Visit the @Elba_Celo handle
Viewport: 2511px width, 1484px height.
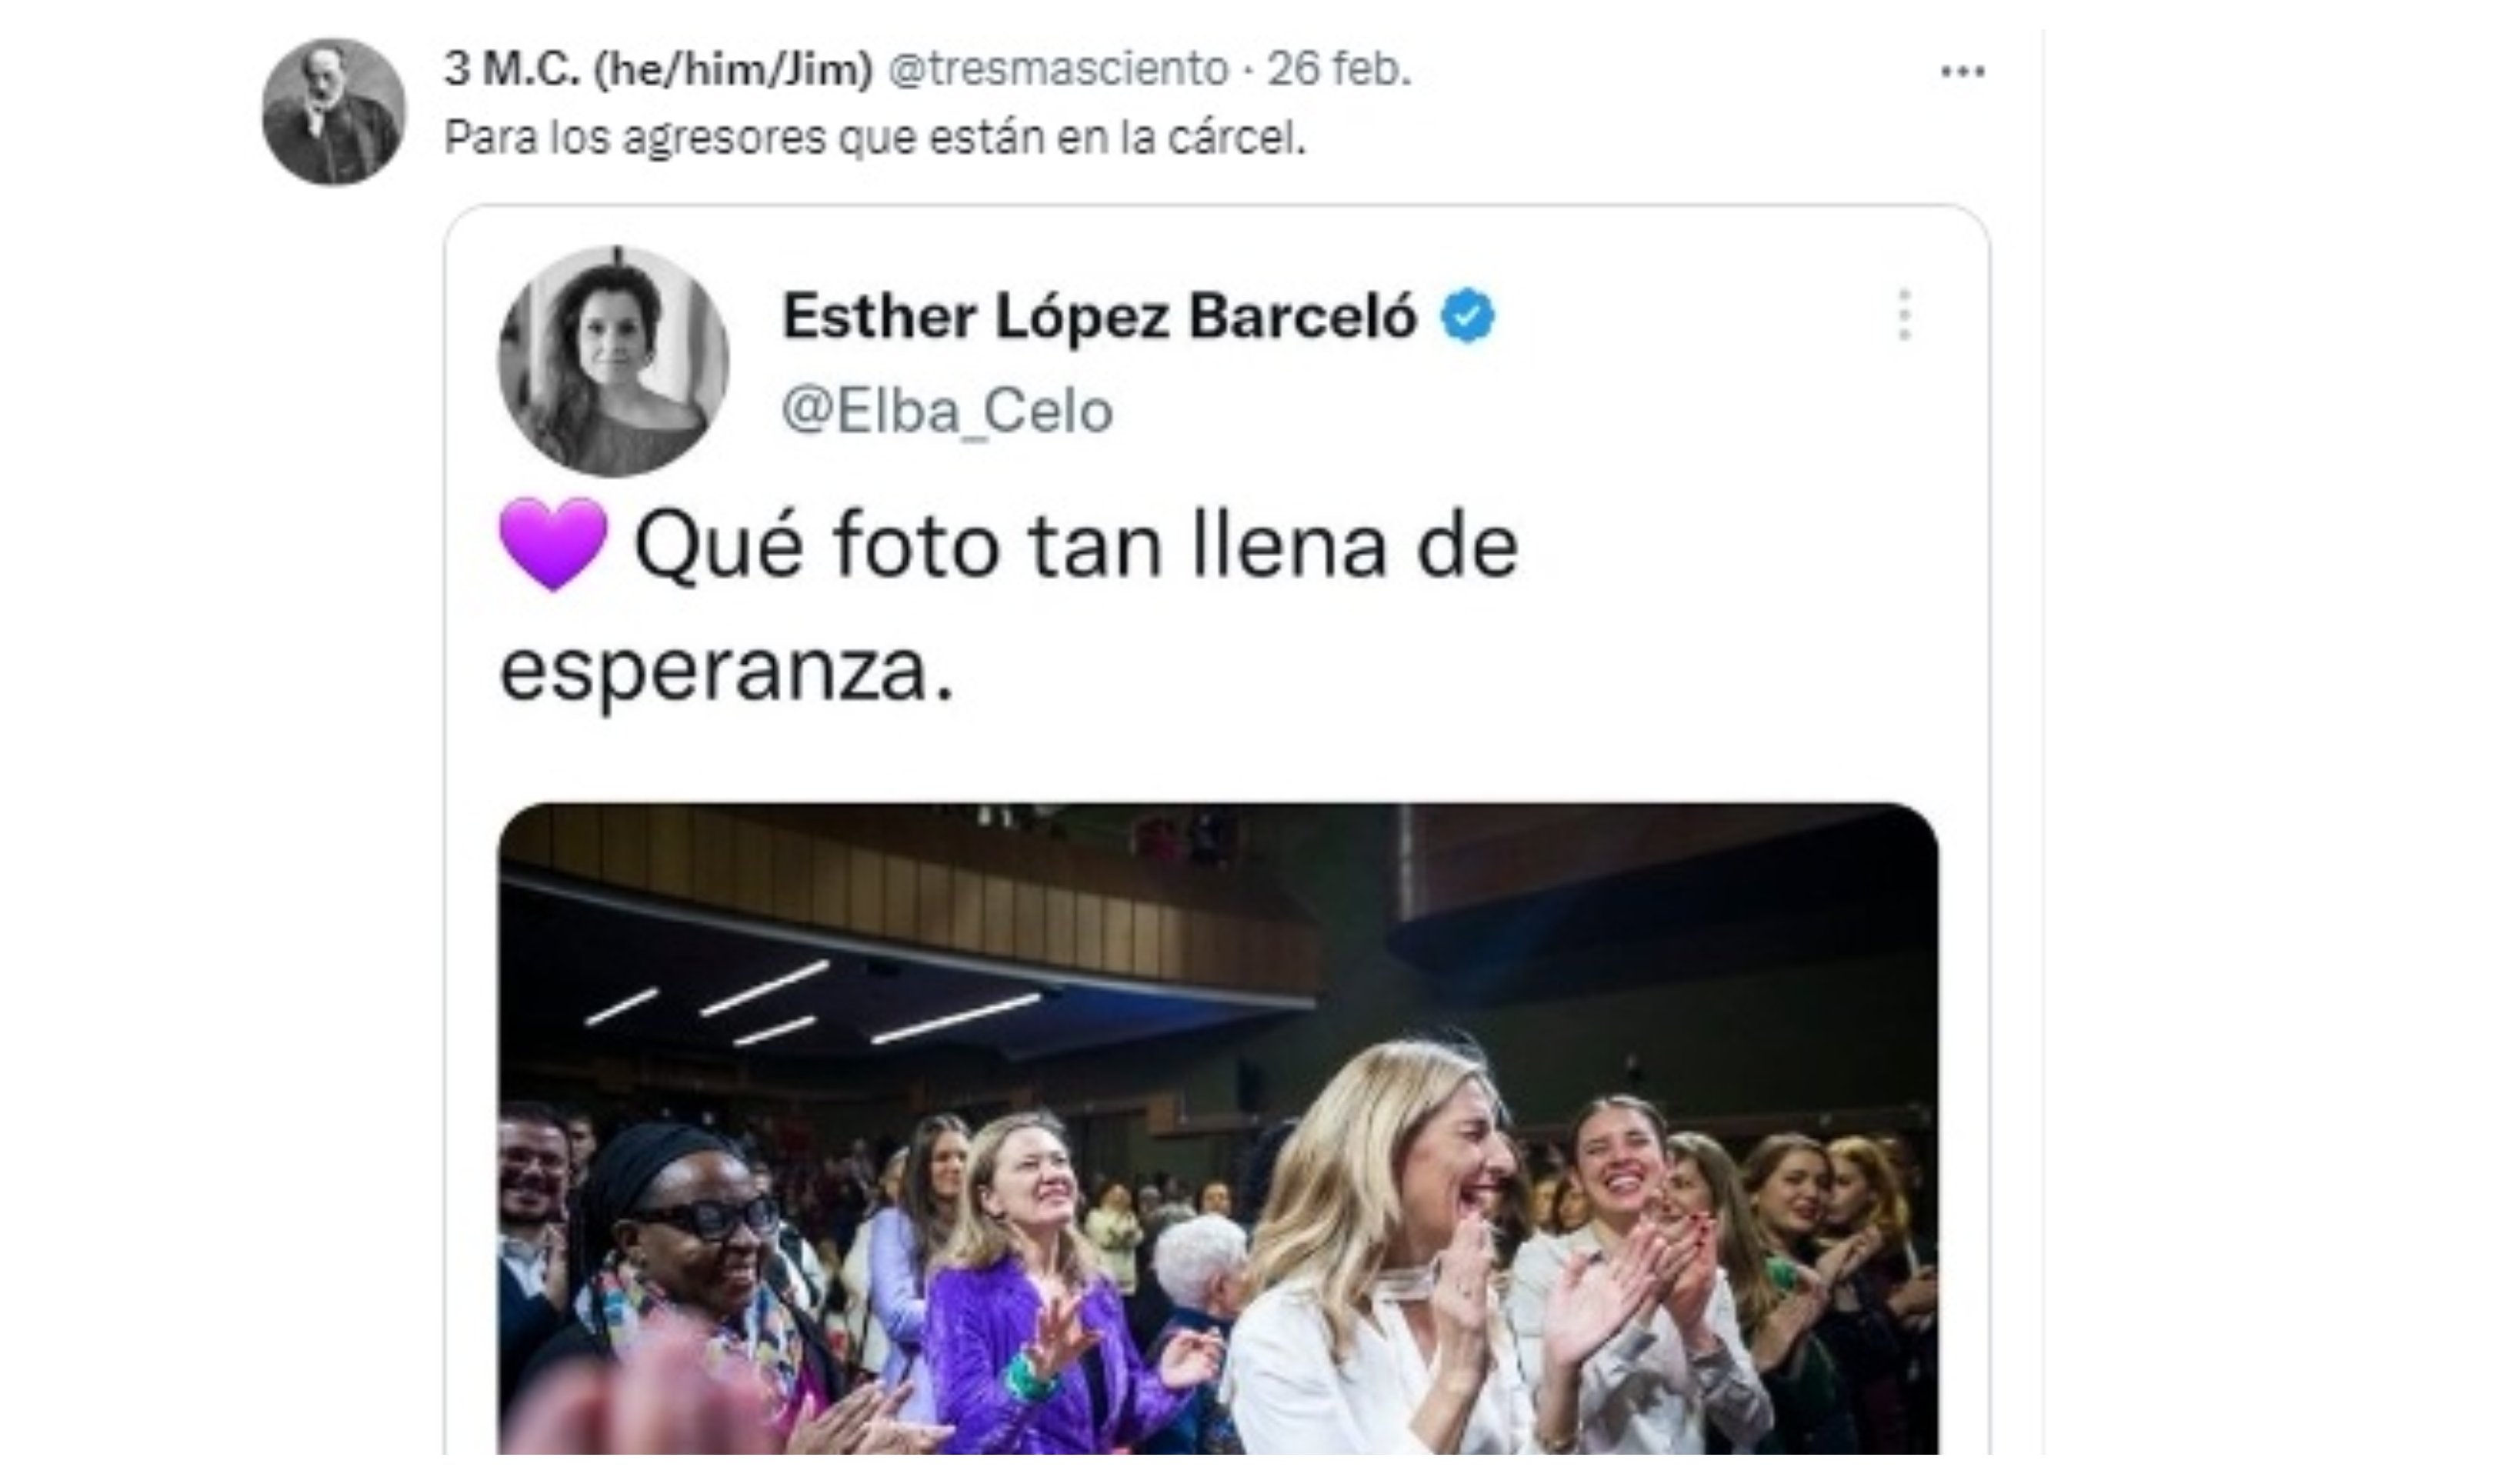click(947, 411)
